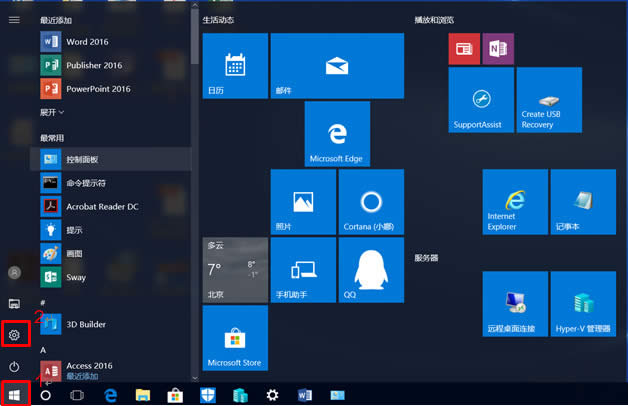Click the Power button icon
This screenshot has height=406, width=628.
tap(14, 367)
